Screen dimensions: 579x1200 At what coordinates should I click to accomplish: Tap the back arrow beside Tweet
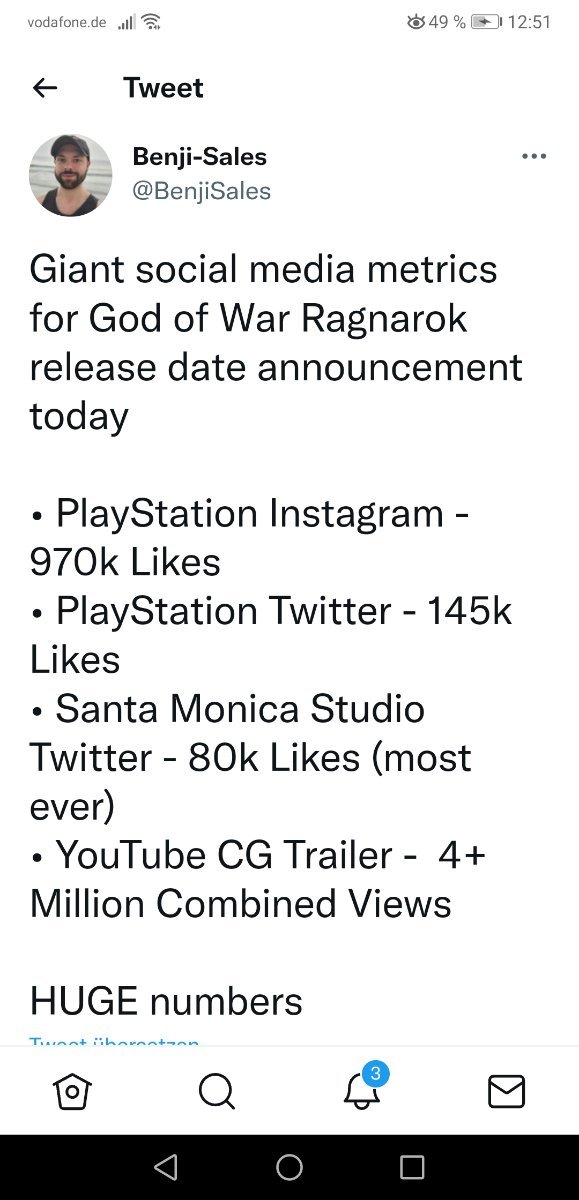point(45,88)
